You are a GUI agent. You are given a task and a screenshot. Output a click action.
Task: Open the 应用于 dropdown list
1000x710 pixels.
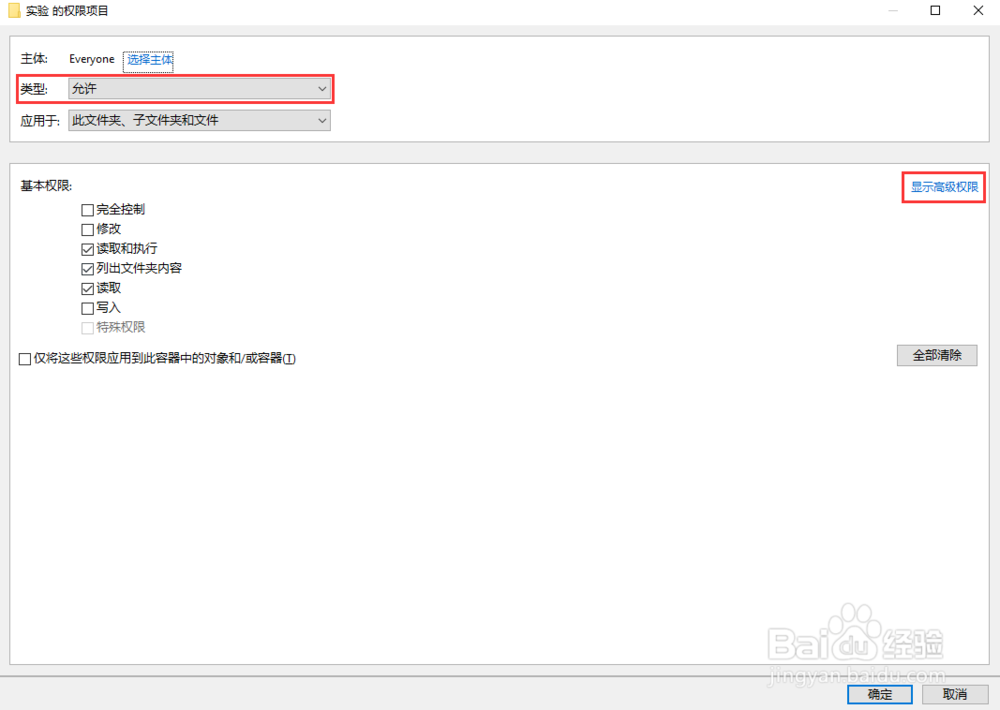pyautogui.click(x=199, y=121)
